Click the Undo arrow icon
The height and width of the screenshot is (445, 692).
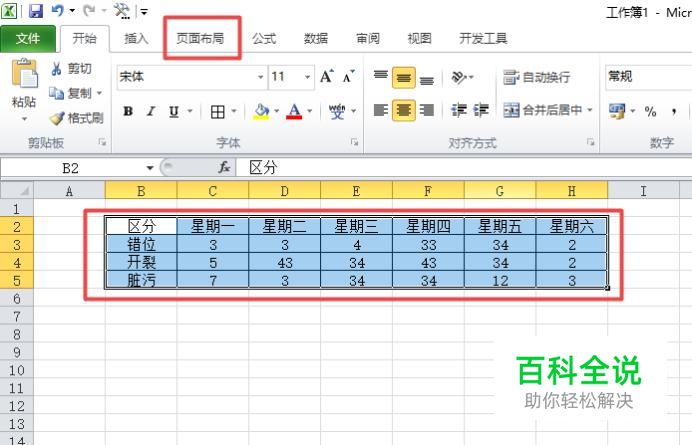[57, 10]
